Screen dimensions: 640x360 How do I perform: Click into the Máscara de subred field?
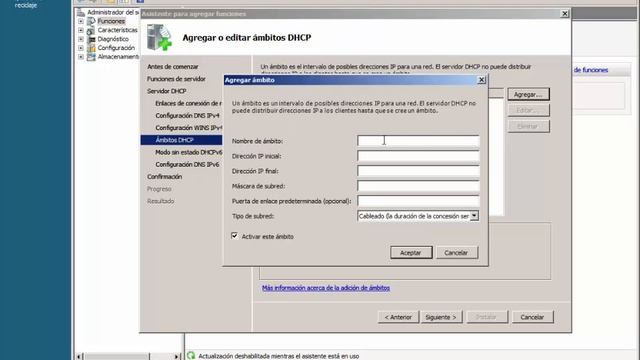(x=418, y=186)
